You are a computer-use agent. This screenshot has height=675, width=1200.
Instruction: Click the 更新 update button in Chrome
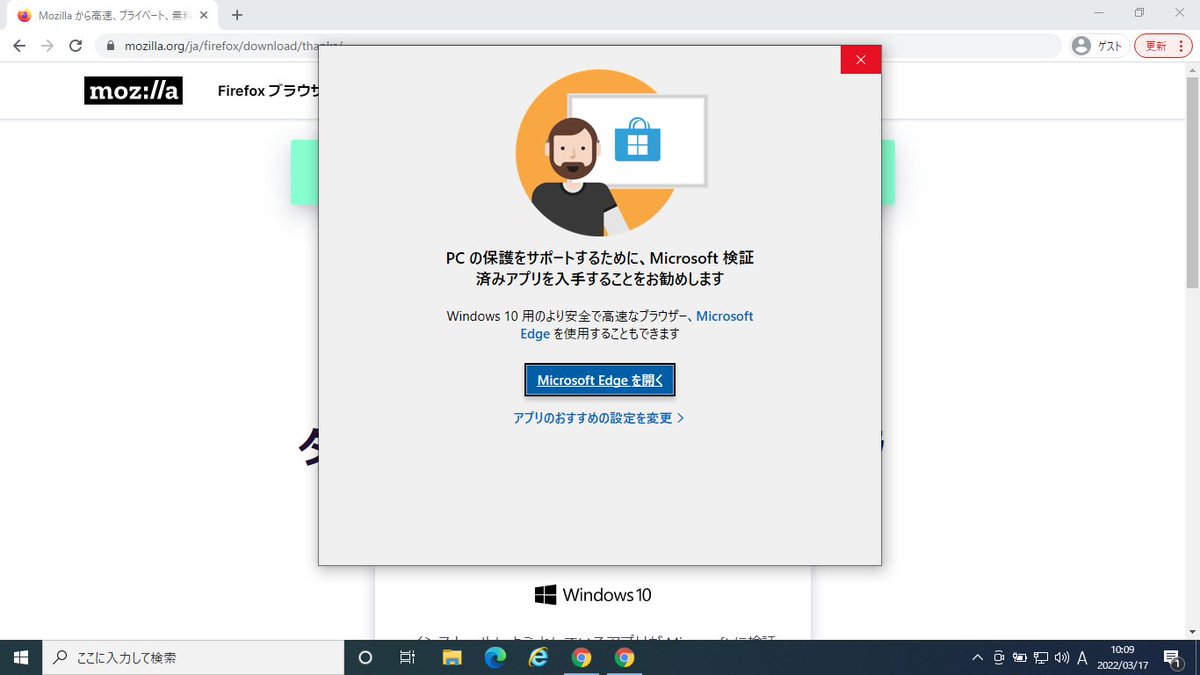(1164, 46)
